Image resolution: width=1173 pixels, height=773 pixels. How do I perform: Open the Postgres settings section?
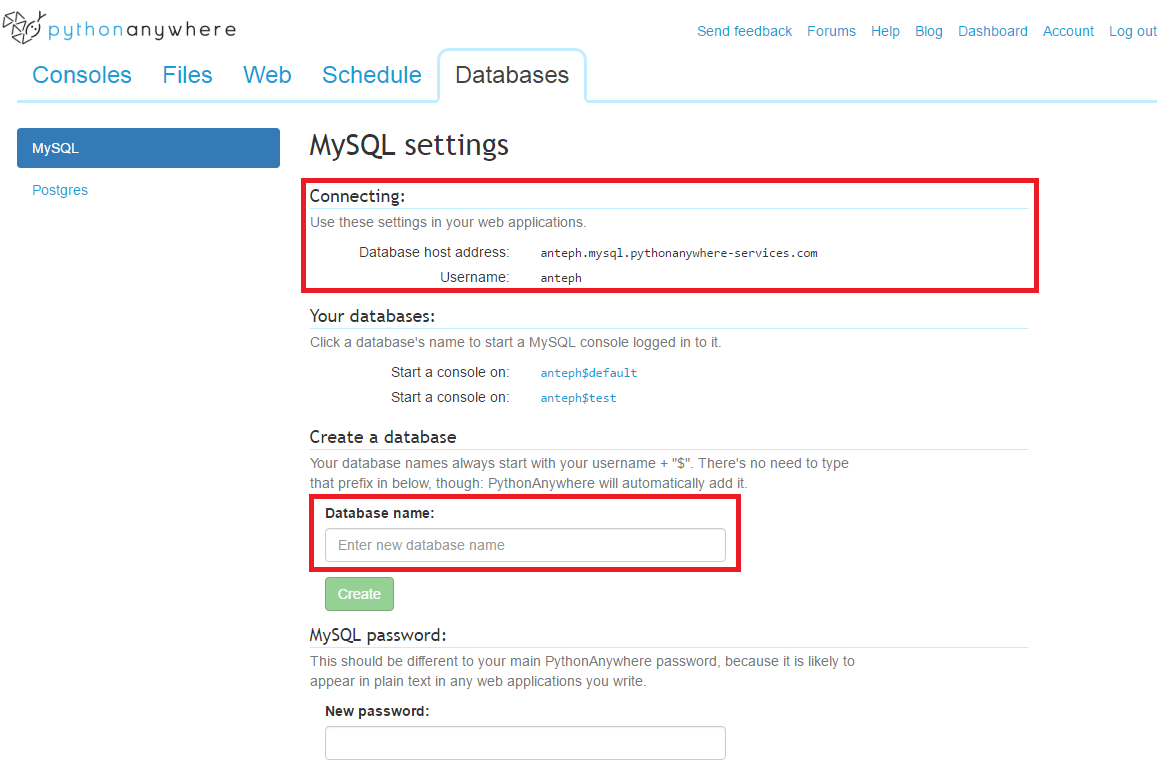point(60,189)
